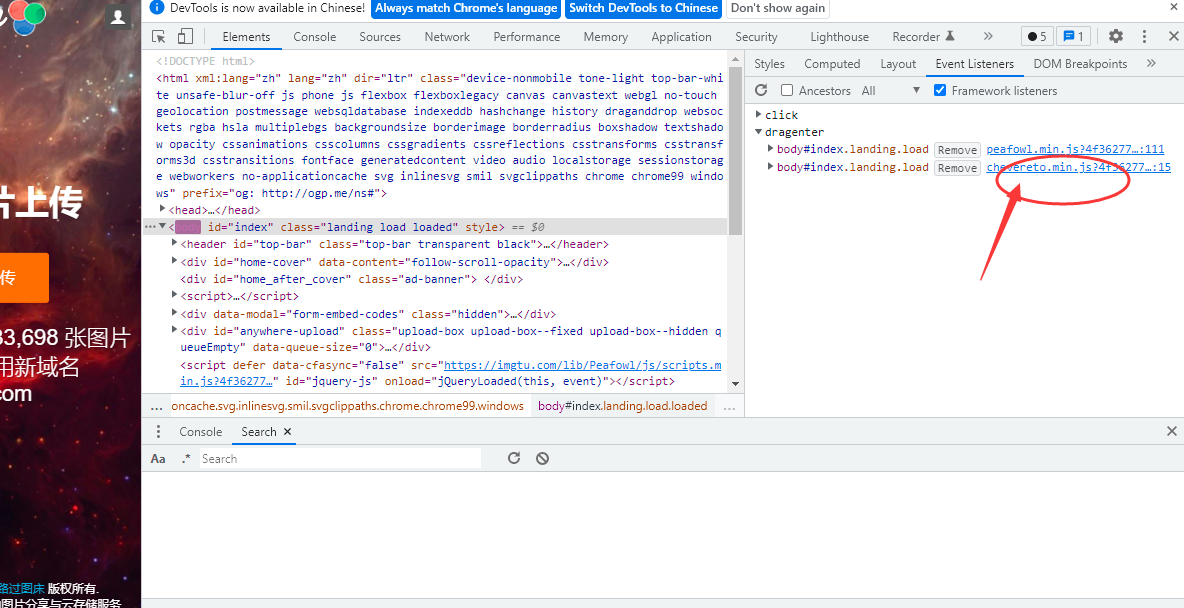
Task: Open the Console tab in the drawer
Action: coord(201,431)
